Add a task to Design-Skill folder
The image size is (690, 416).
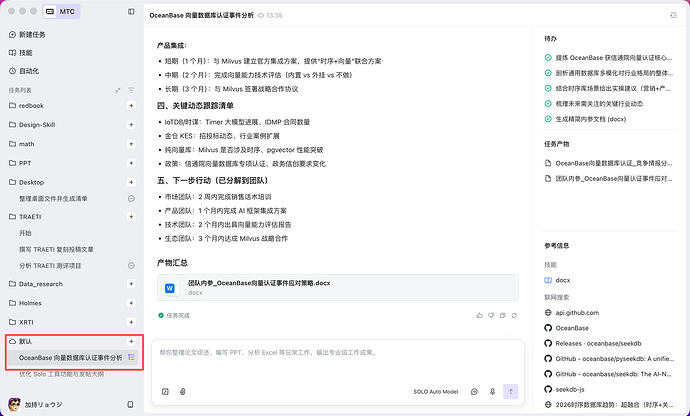pos(131,125)
